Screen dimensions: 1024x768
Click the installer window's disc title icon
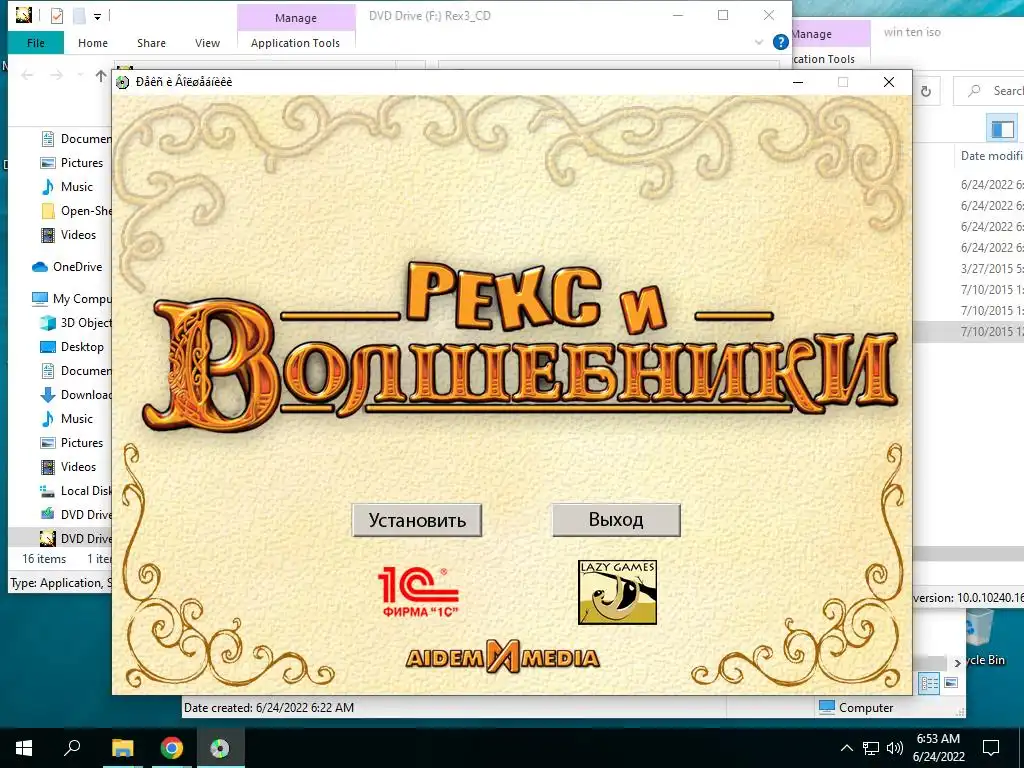[x=122, y=82]
